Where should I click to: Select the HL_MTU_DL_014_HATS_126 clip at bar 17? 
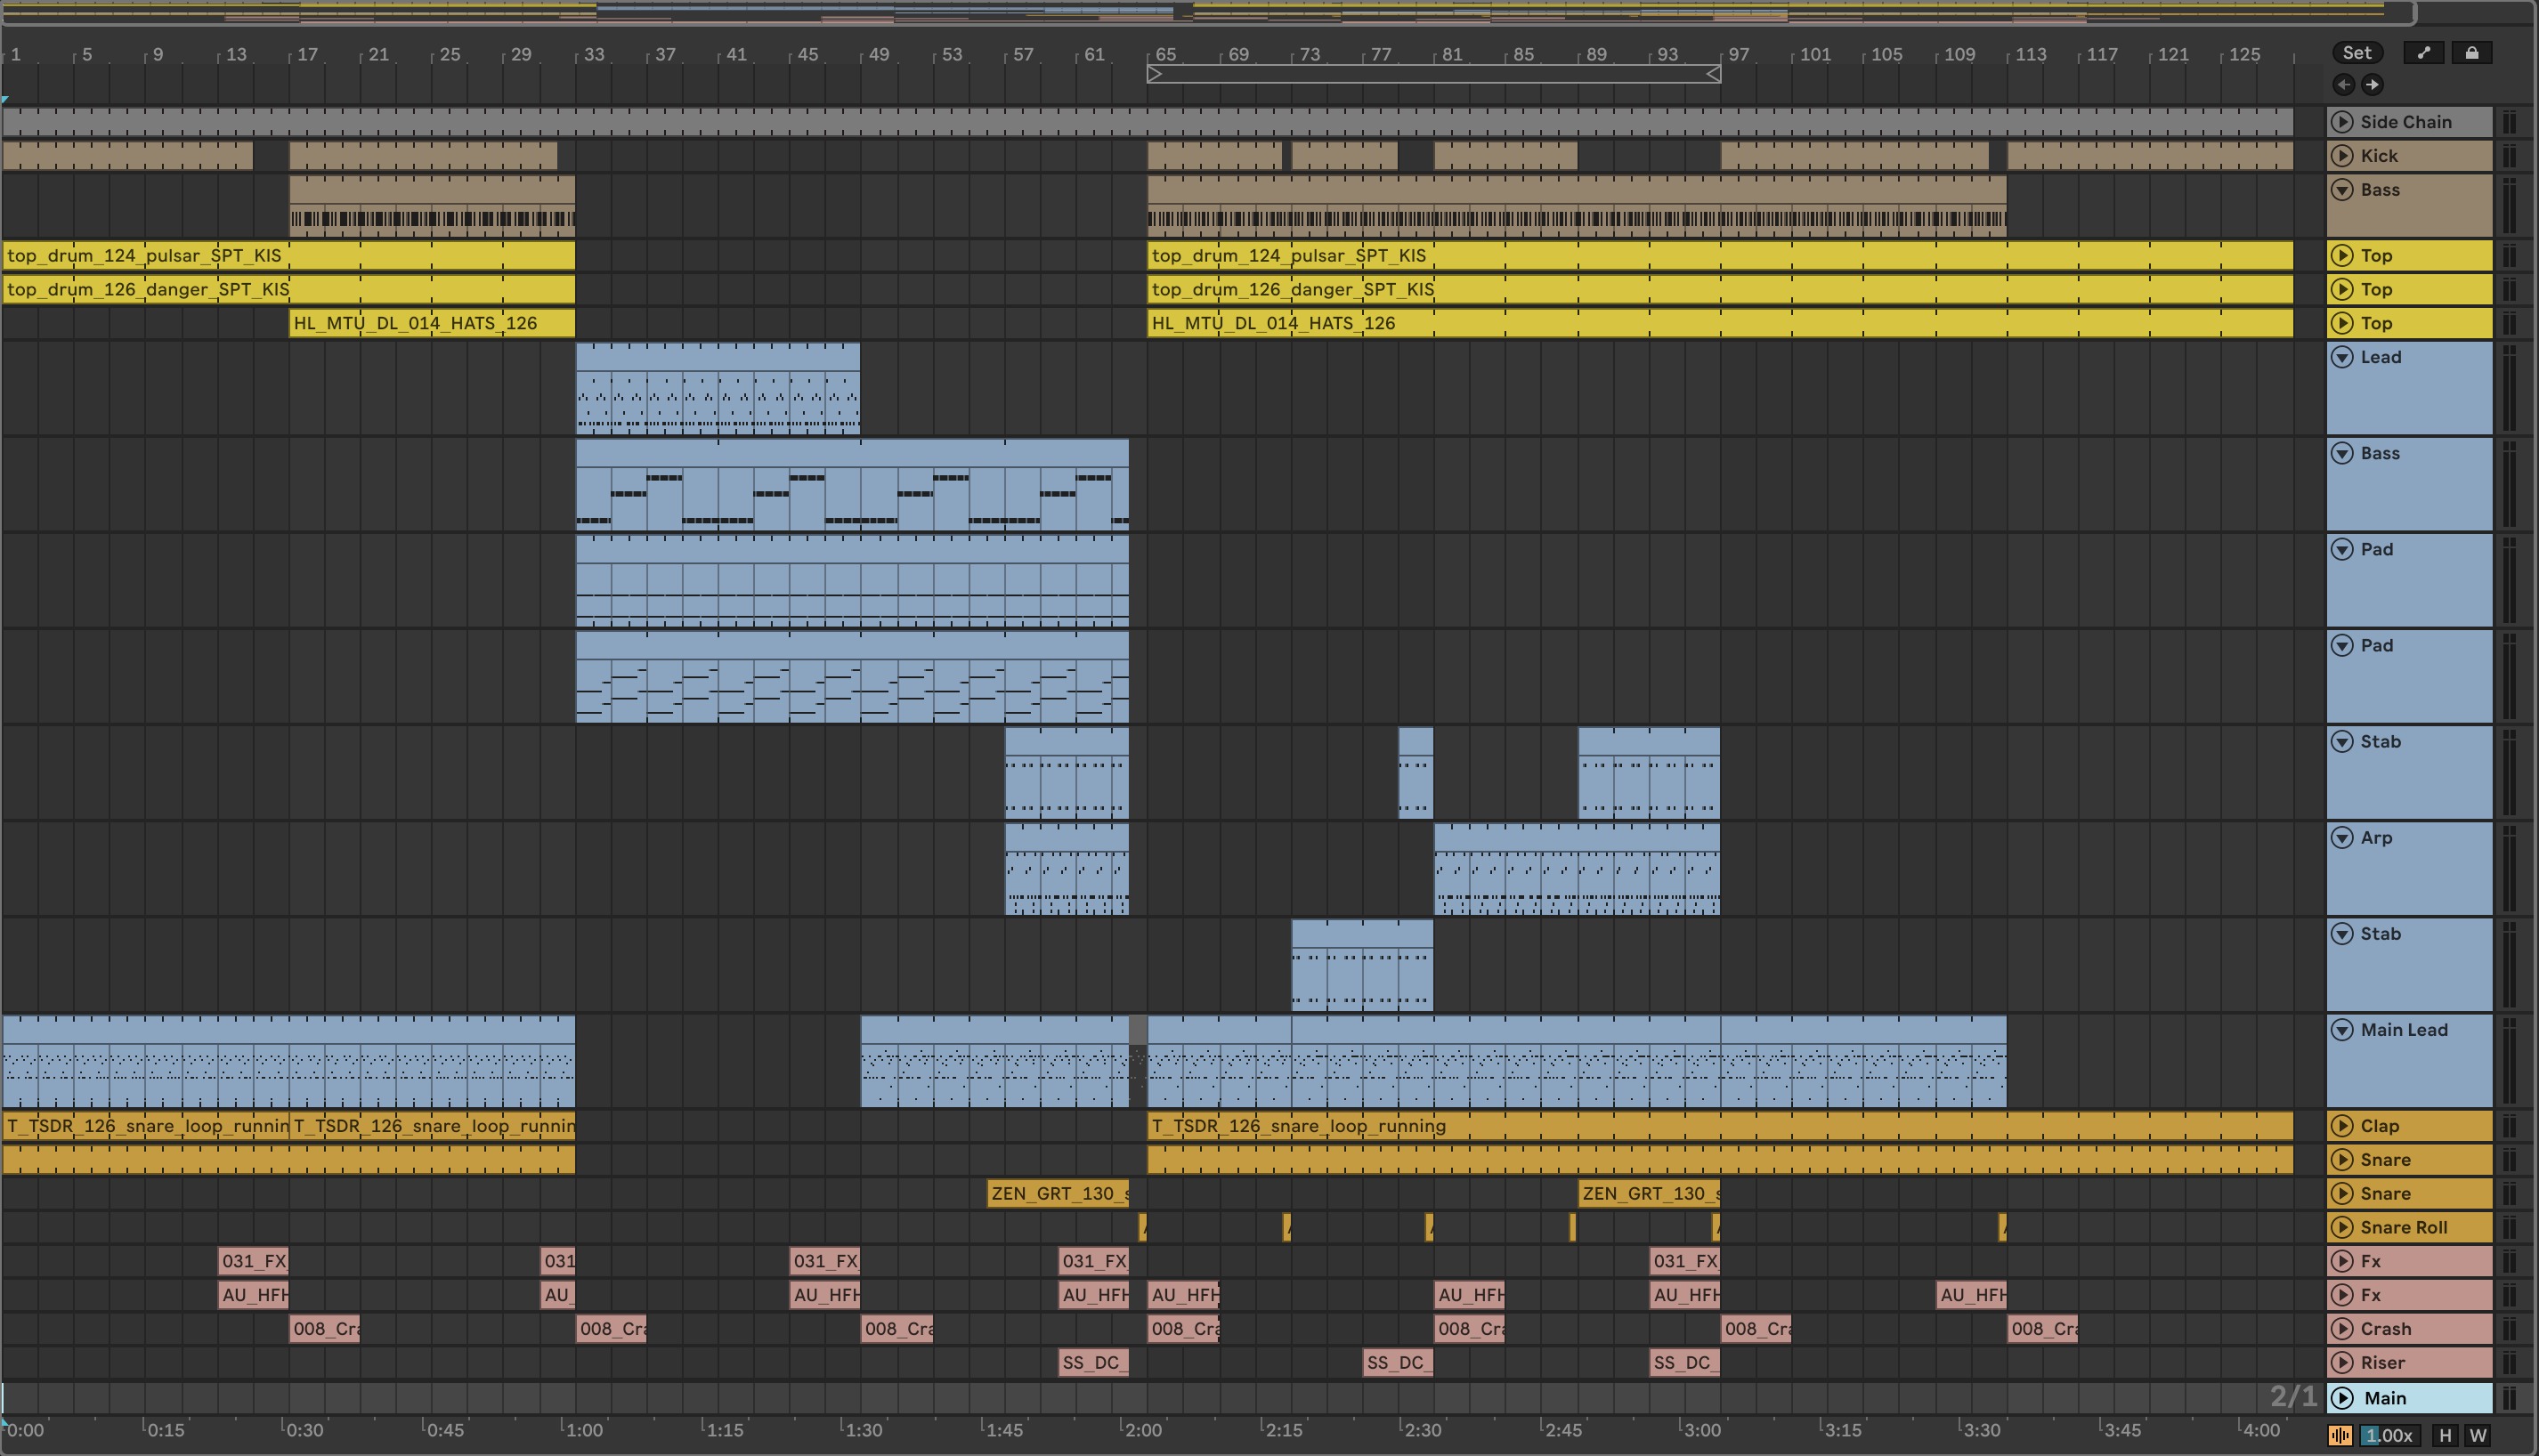tap(432, 323)
